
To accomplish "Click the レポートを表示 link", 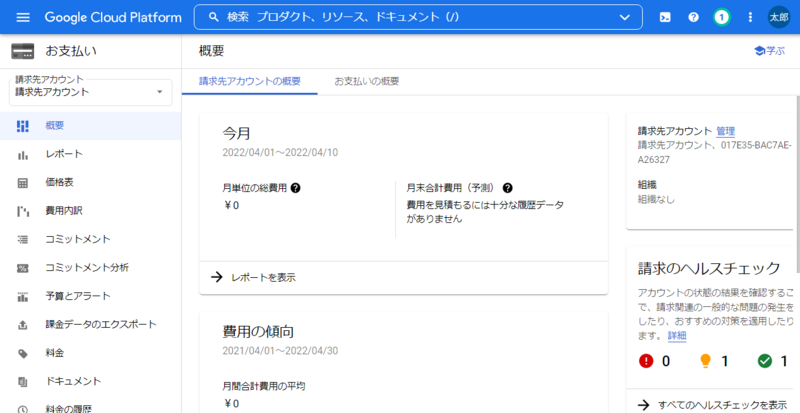I will [x=262, y=277].
